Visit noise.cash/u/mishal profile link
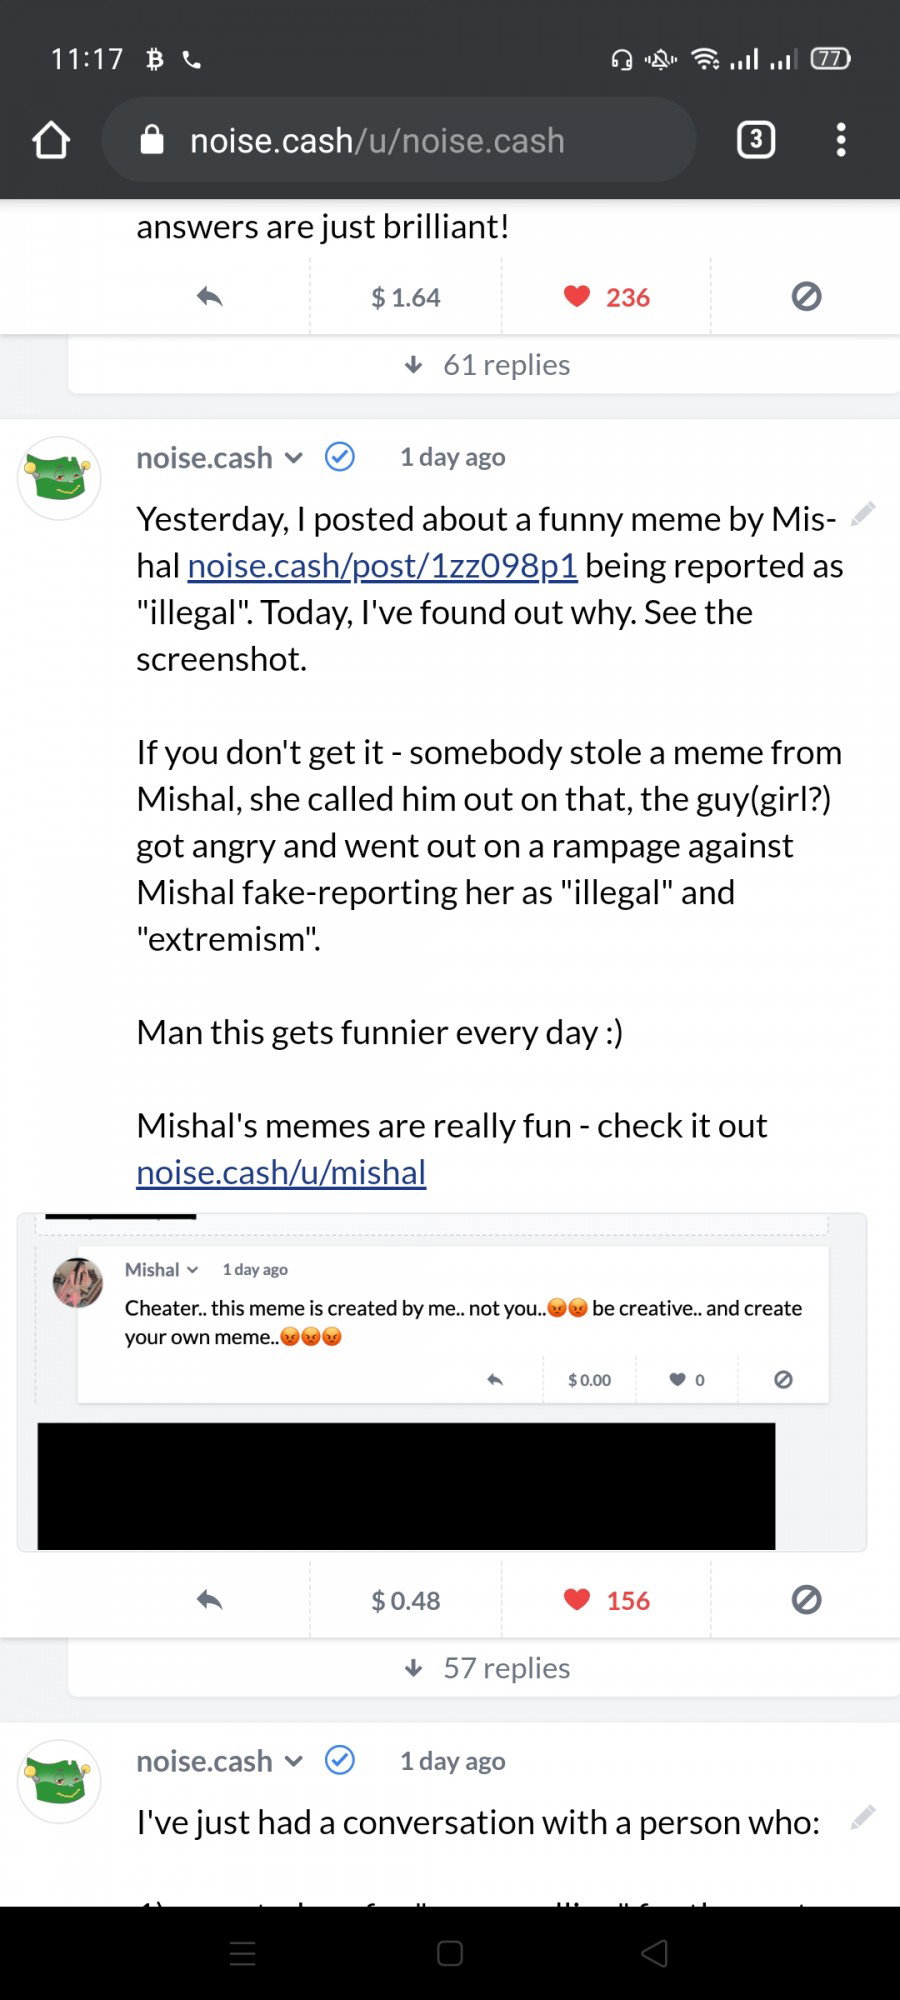This screenshot has height=2000, width=900. click(x=281, y=1172)
